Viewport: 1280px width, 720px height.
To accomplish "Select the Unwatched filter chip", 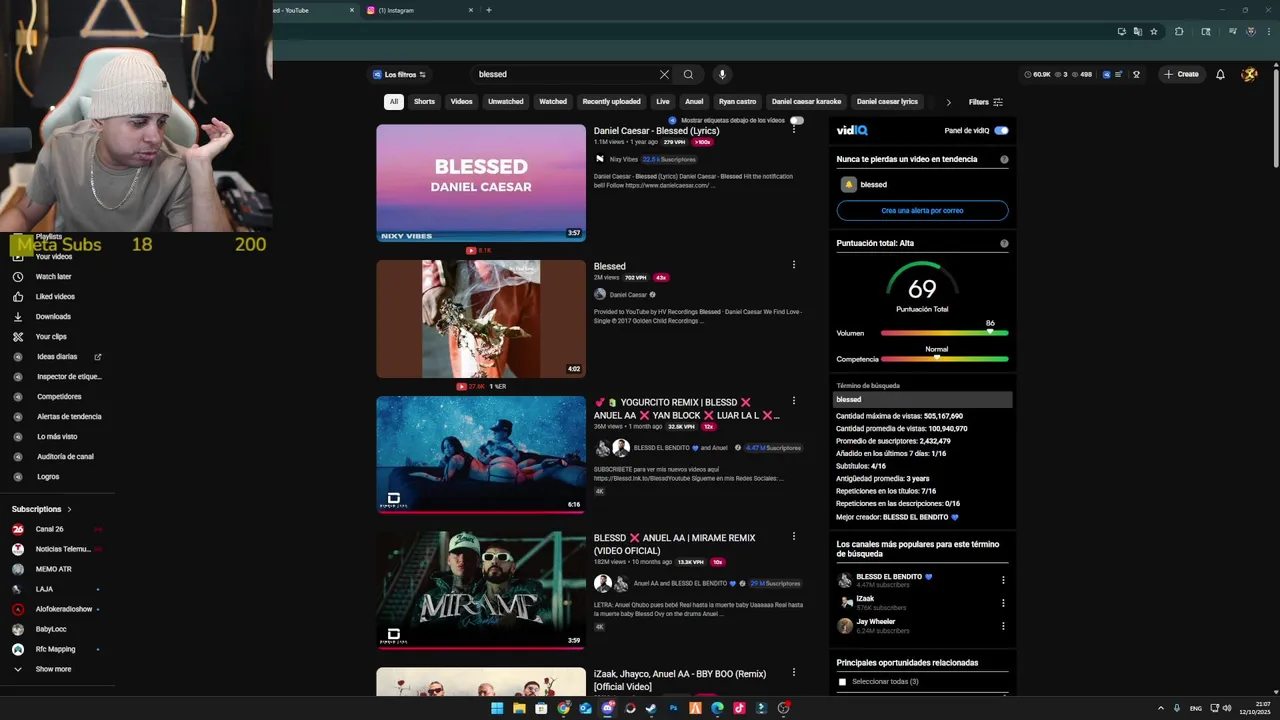I will click(506, 102).
